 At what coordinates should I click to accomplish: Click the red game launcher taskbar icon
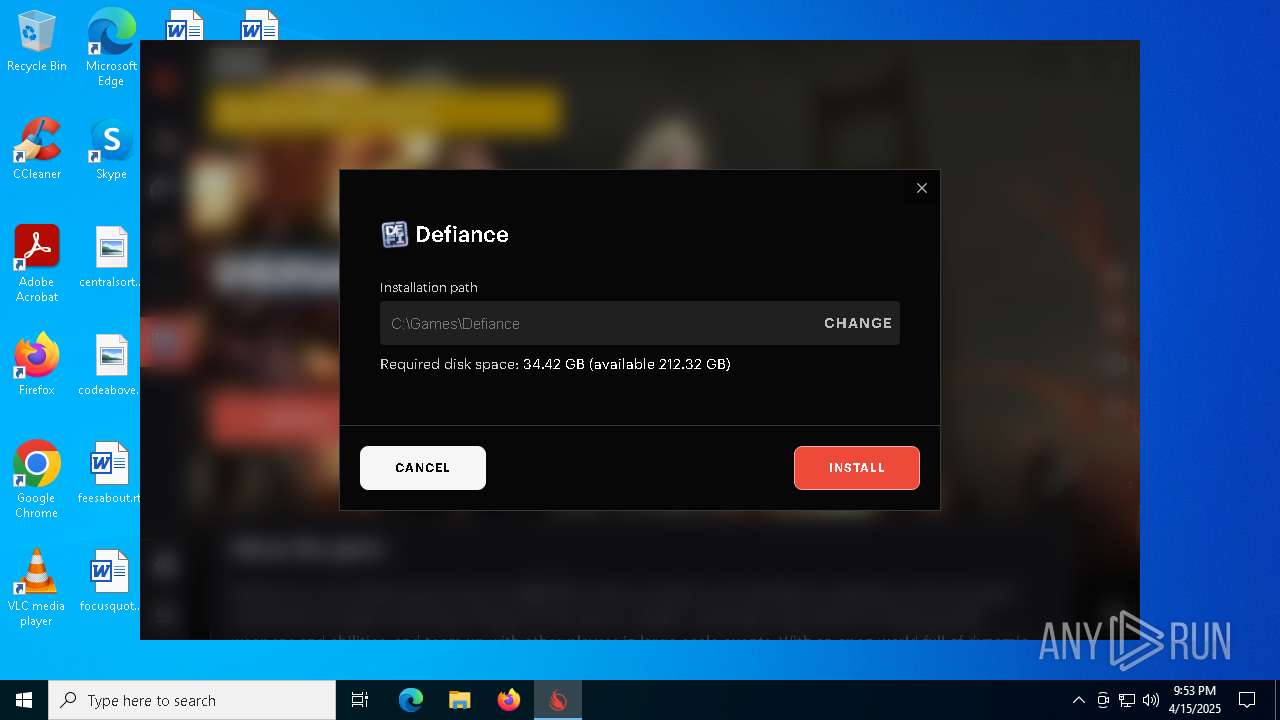[x=558, y=700]
